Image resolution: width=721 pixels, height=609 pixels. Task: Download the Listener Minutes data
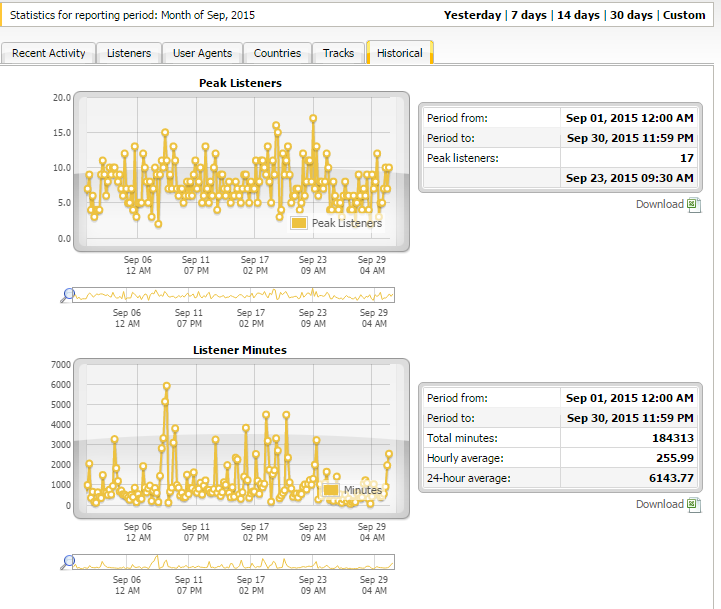pyautogui.click(x=660, y=504)
